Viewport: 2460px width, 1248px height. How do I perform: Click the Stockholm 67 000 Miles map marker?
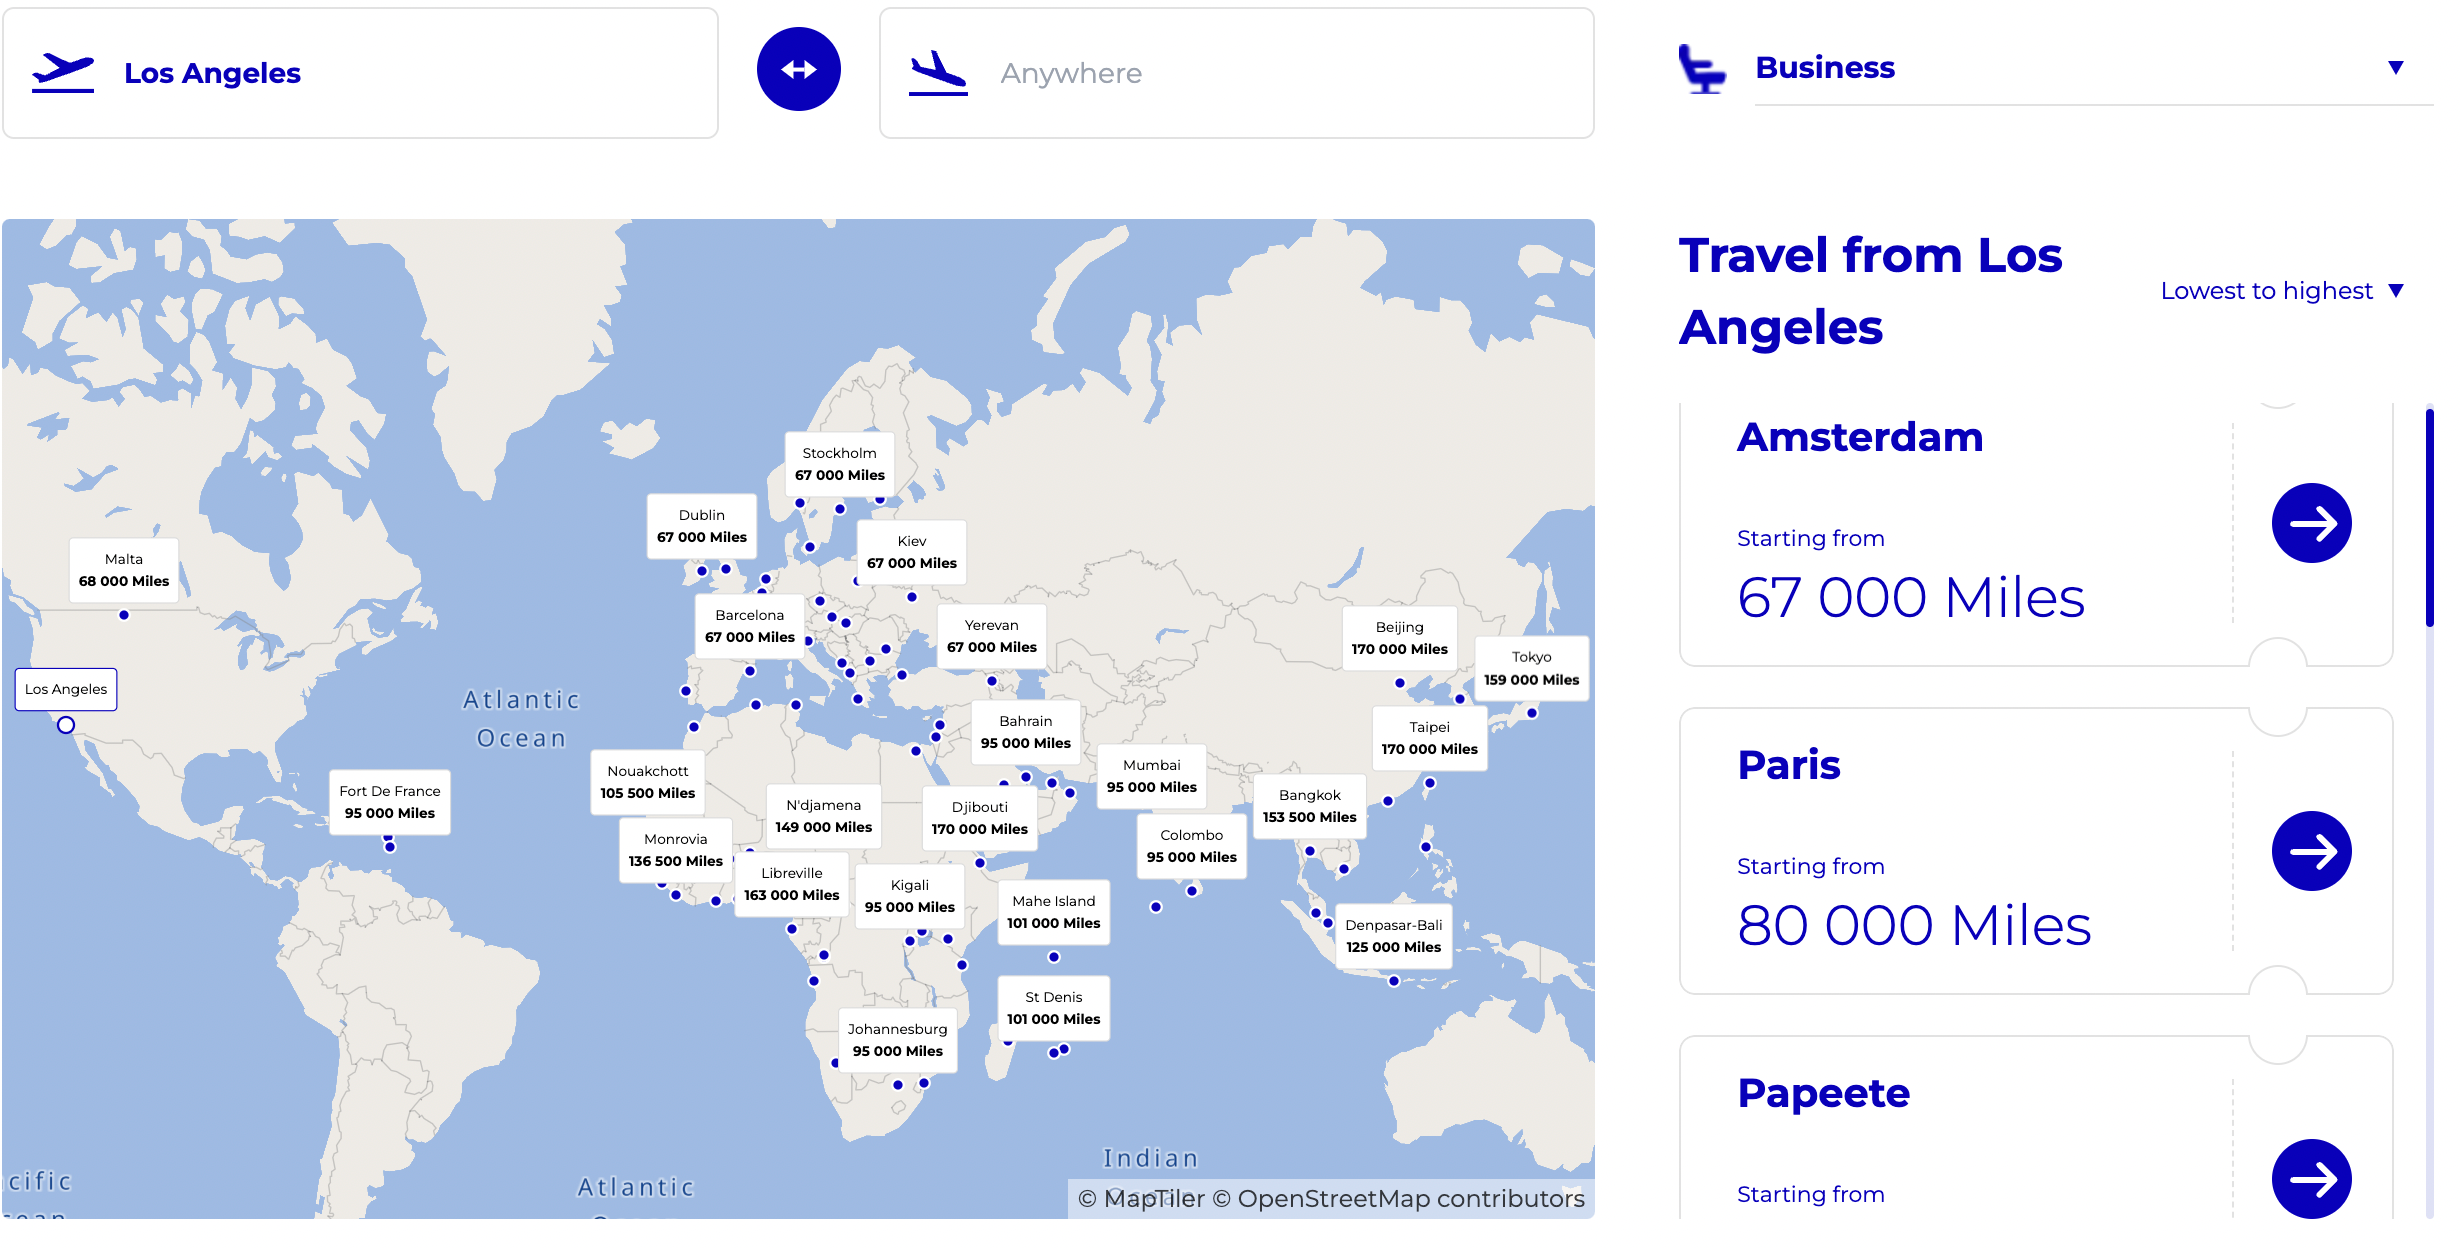click(x=839, y=464)
